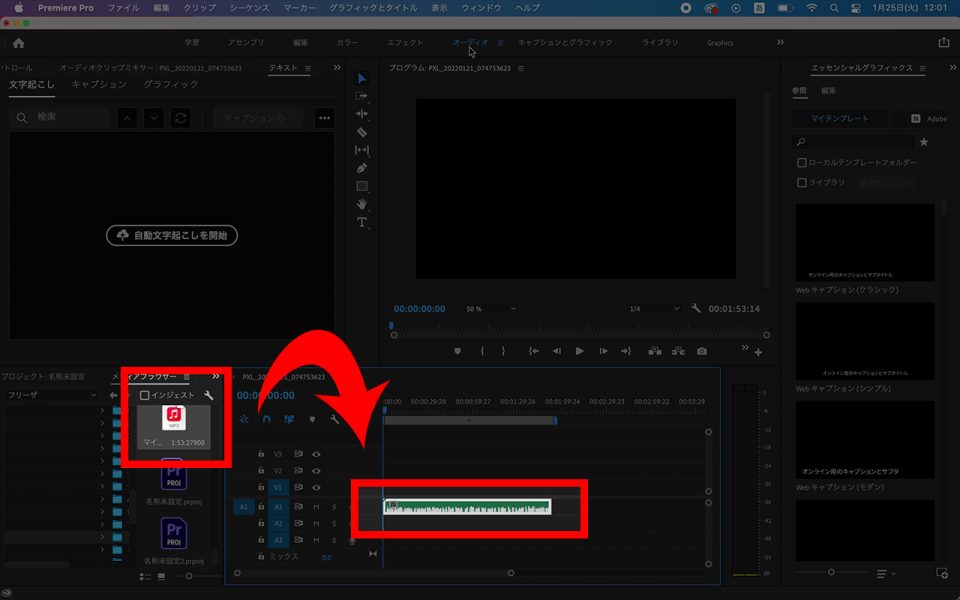The image size is (960, 600).
Task: Enable the インジェスト checkbox
Action: (145, 396)
